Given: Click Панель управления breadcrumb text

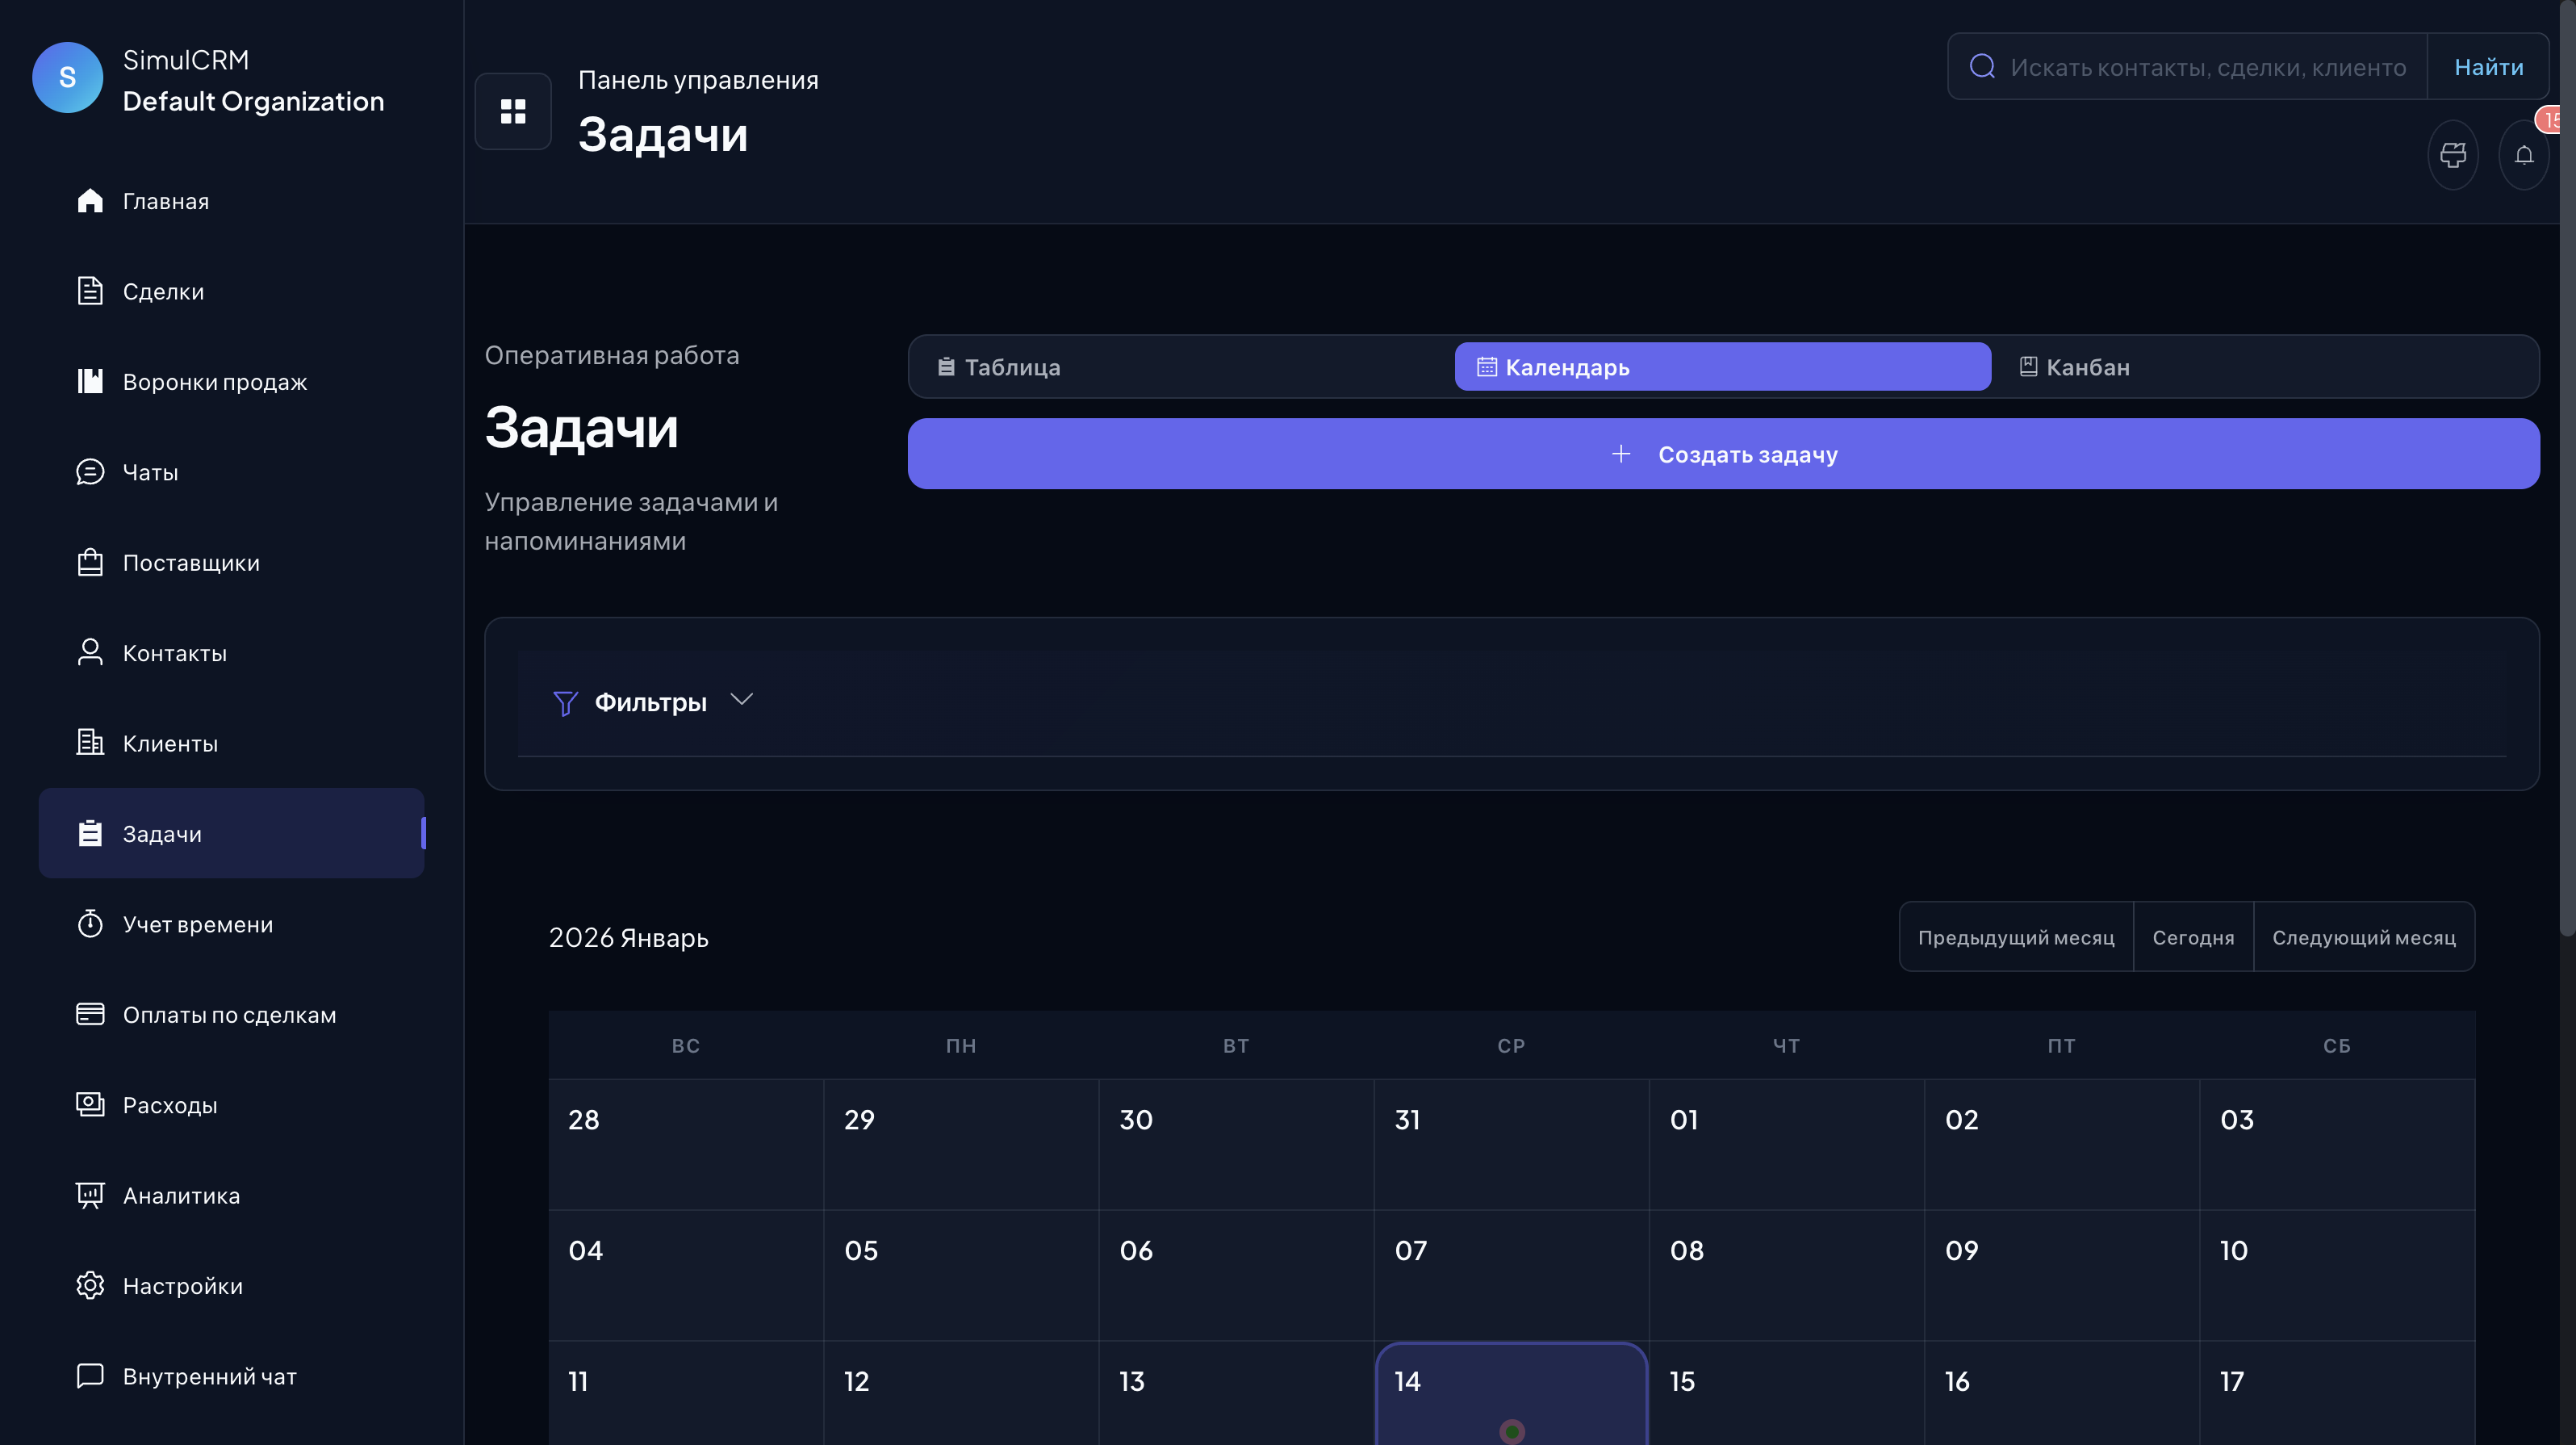Looking at the screenshot, I should 698,80.
